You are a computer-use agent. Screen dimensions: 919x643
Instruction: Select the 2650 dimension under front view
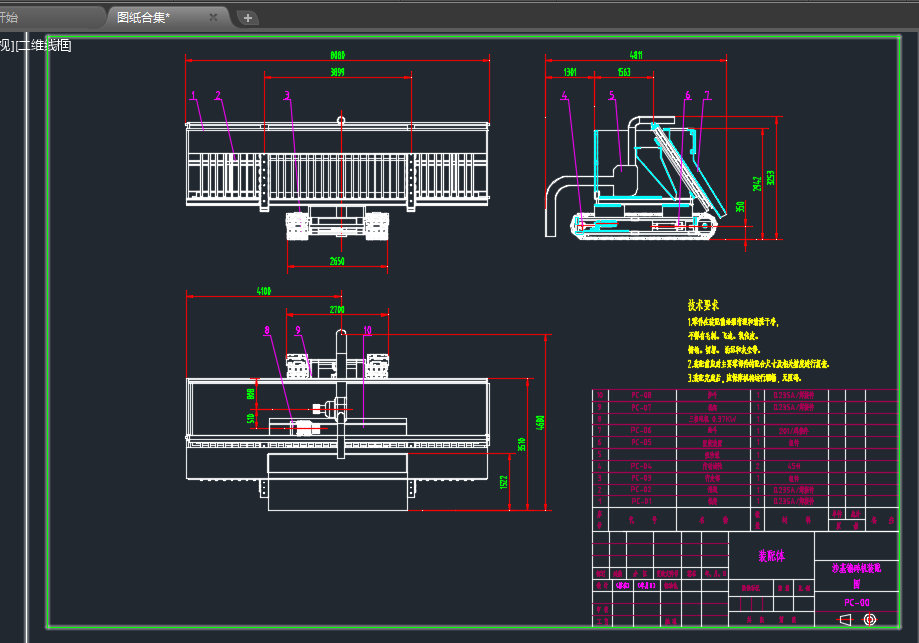pyautogui.click(x=335, y=262)
